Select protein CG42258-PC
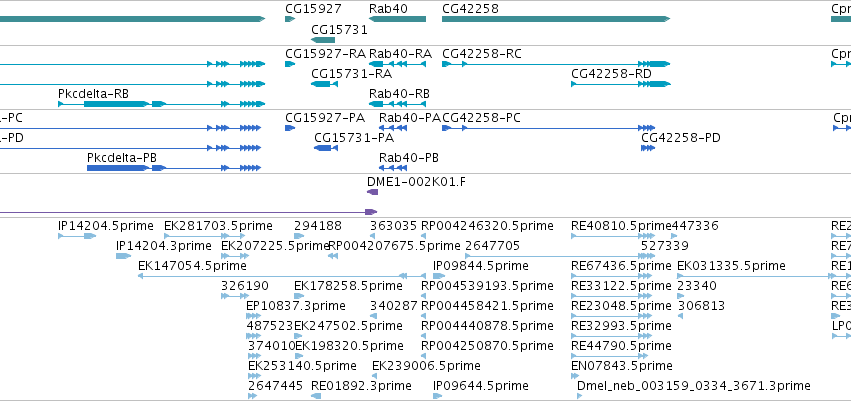The image size is (851, 401). coord(549,128)
